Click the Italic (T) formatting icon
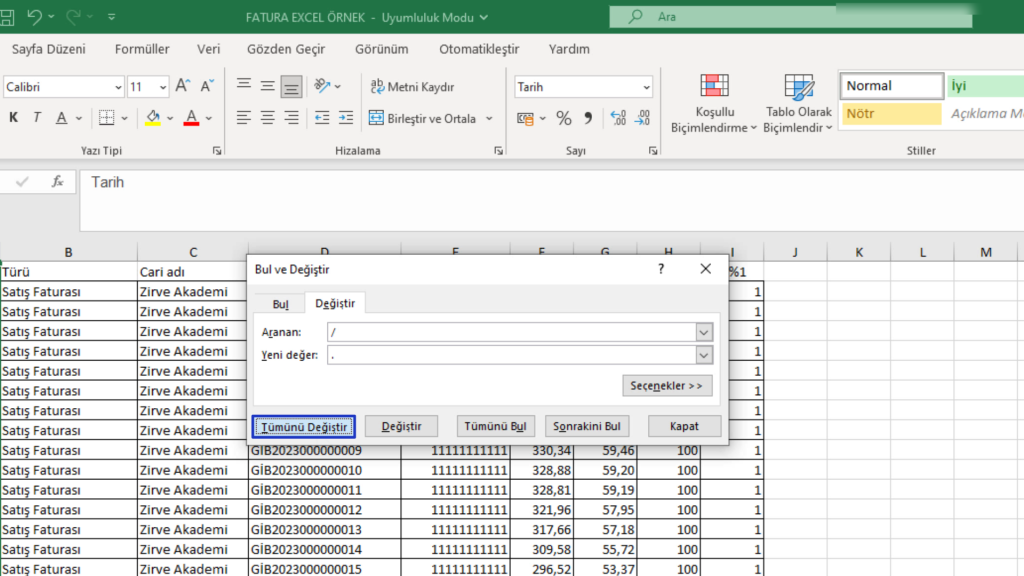Viewport: 1024px width, 576px height. click(x=38, y=118)
